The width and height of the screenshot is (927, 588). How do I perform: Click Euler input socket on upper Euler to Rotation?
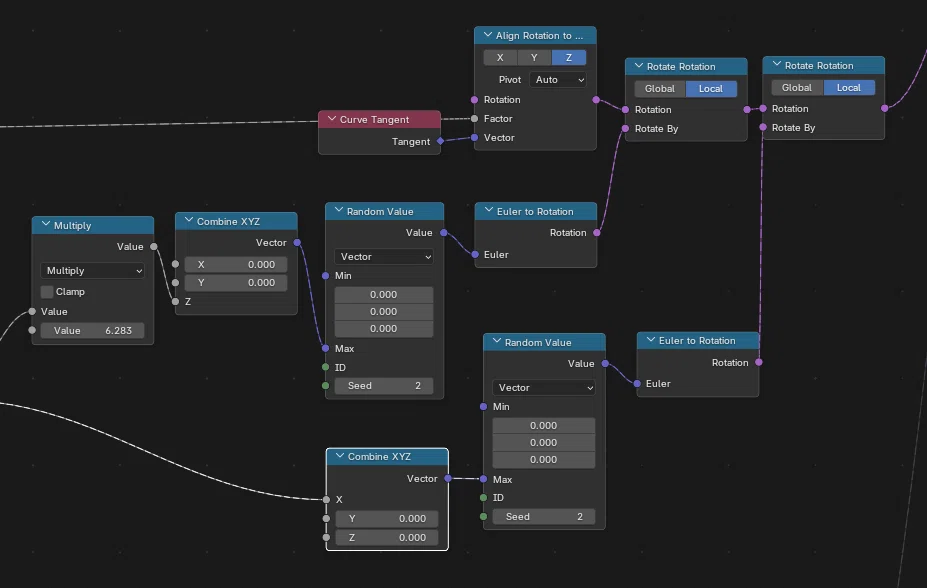[475, 254]
